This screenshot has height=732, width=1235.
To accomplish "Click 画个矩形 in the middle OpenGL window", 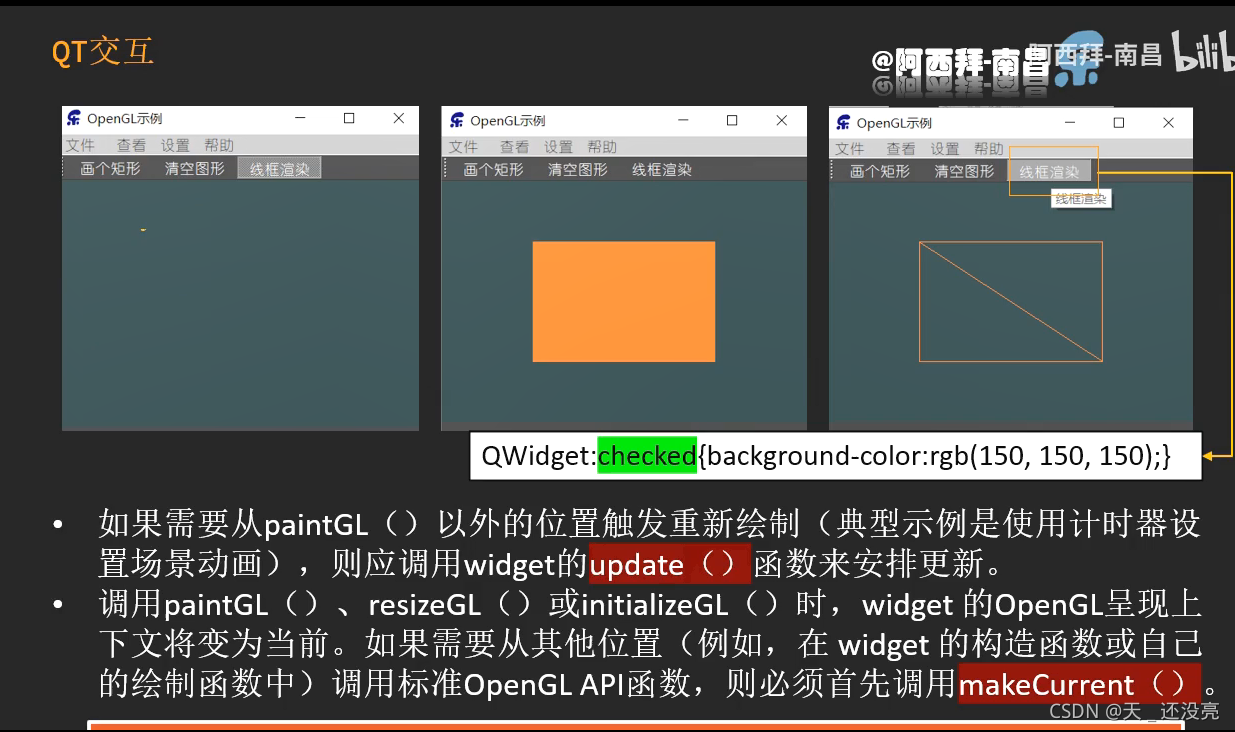I will point(493,170).
